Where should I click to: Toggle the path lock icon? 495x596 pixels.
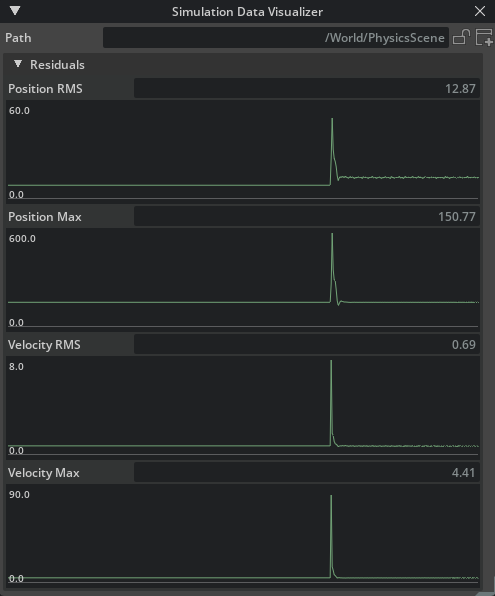coord(461,37)
